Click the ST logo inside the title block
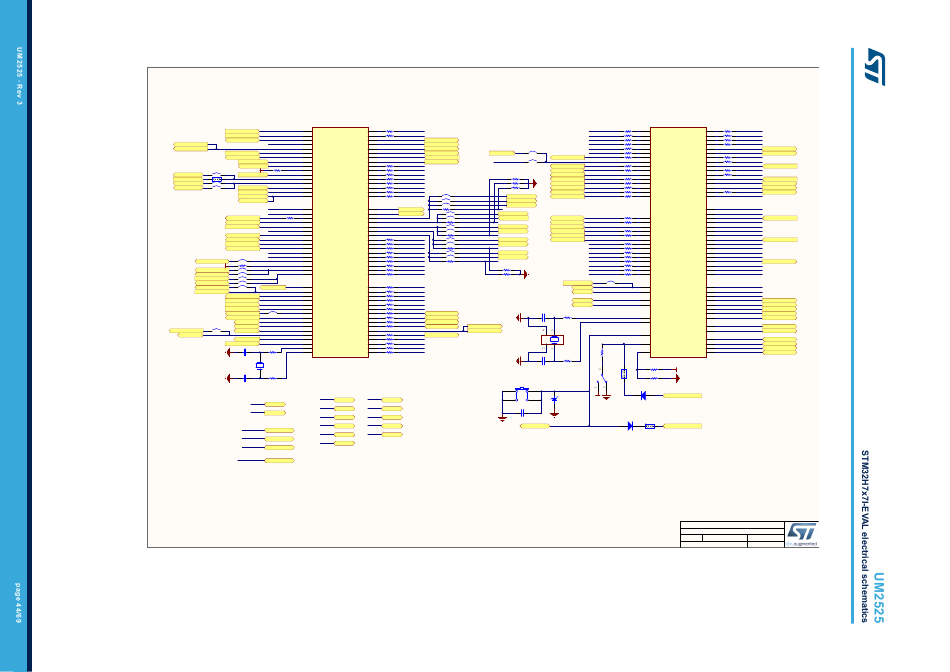 click(x=802, y=533)
